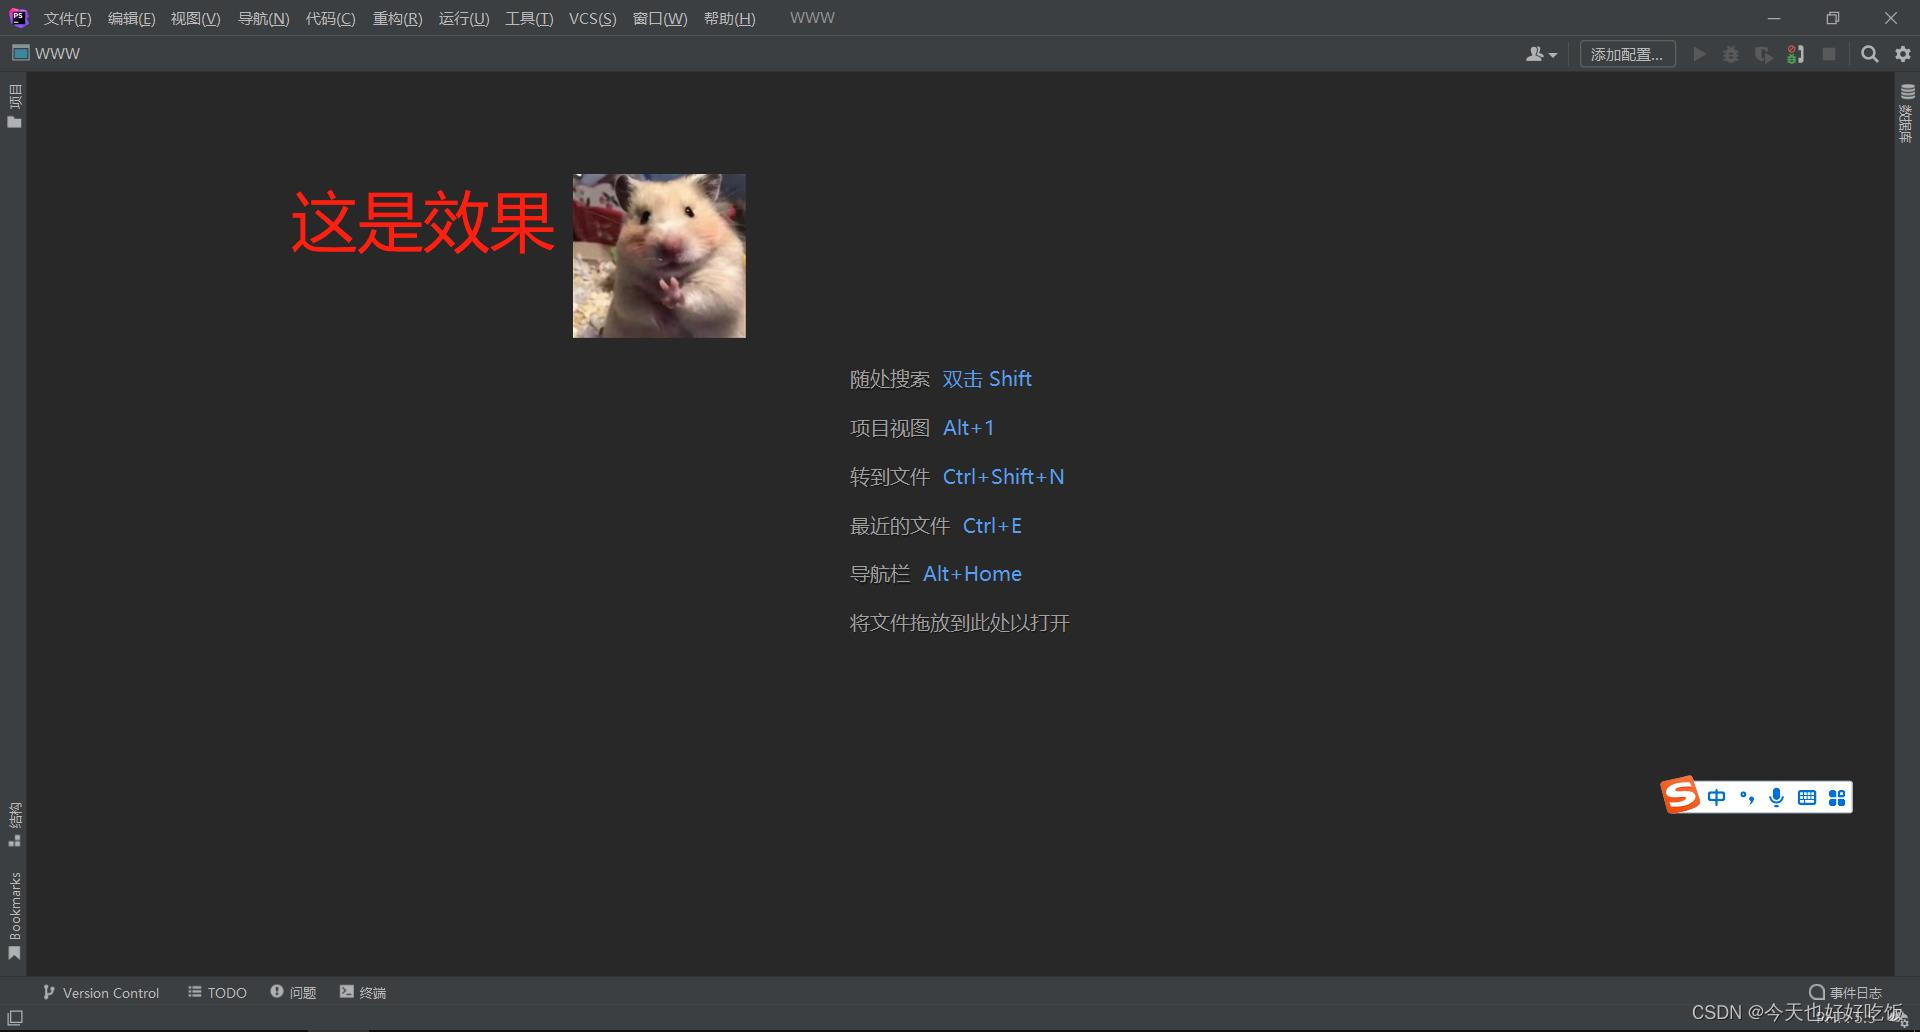Open the 文件(F) menu
The height and width of the screenshot is (1032, 1920).
(x=66, y=18)
